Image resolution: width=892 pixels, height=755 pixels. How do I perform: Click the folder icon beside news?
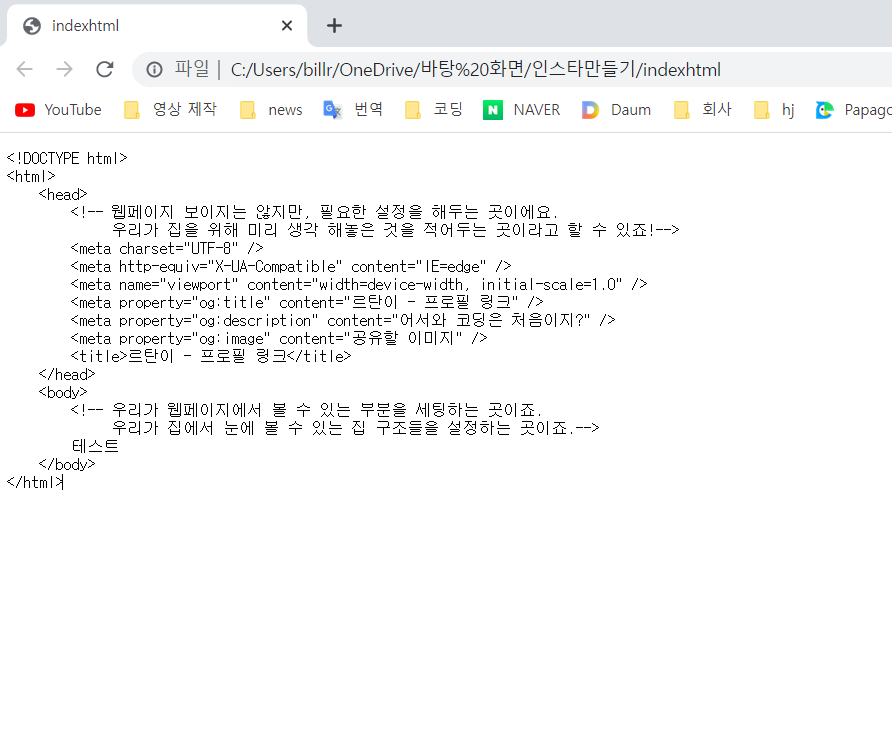coord(247,110)
